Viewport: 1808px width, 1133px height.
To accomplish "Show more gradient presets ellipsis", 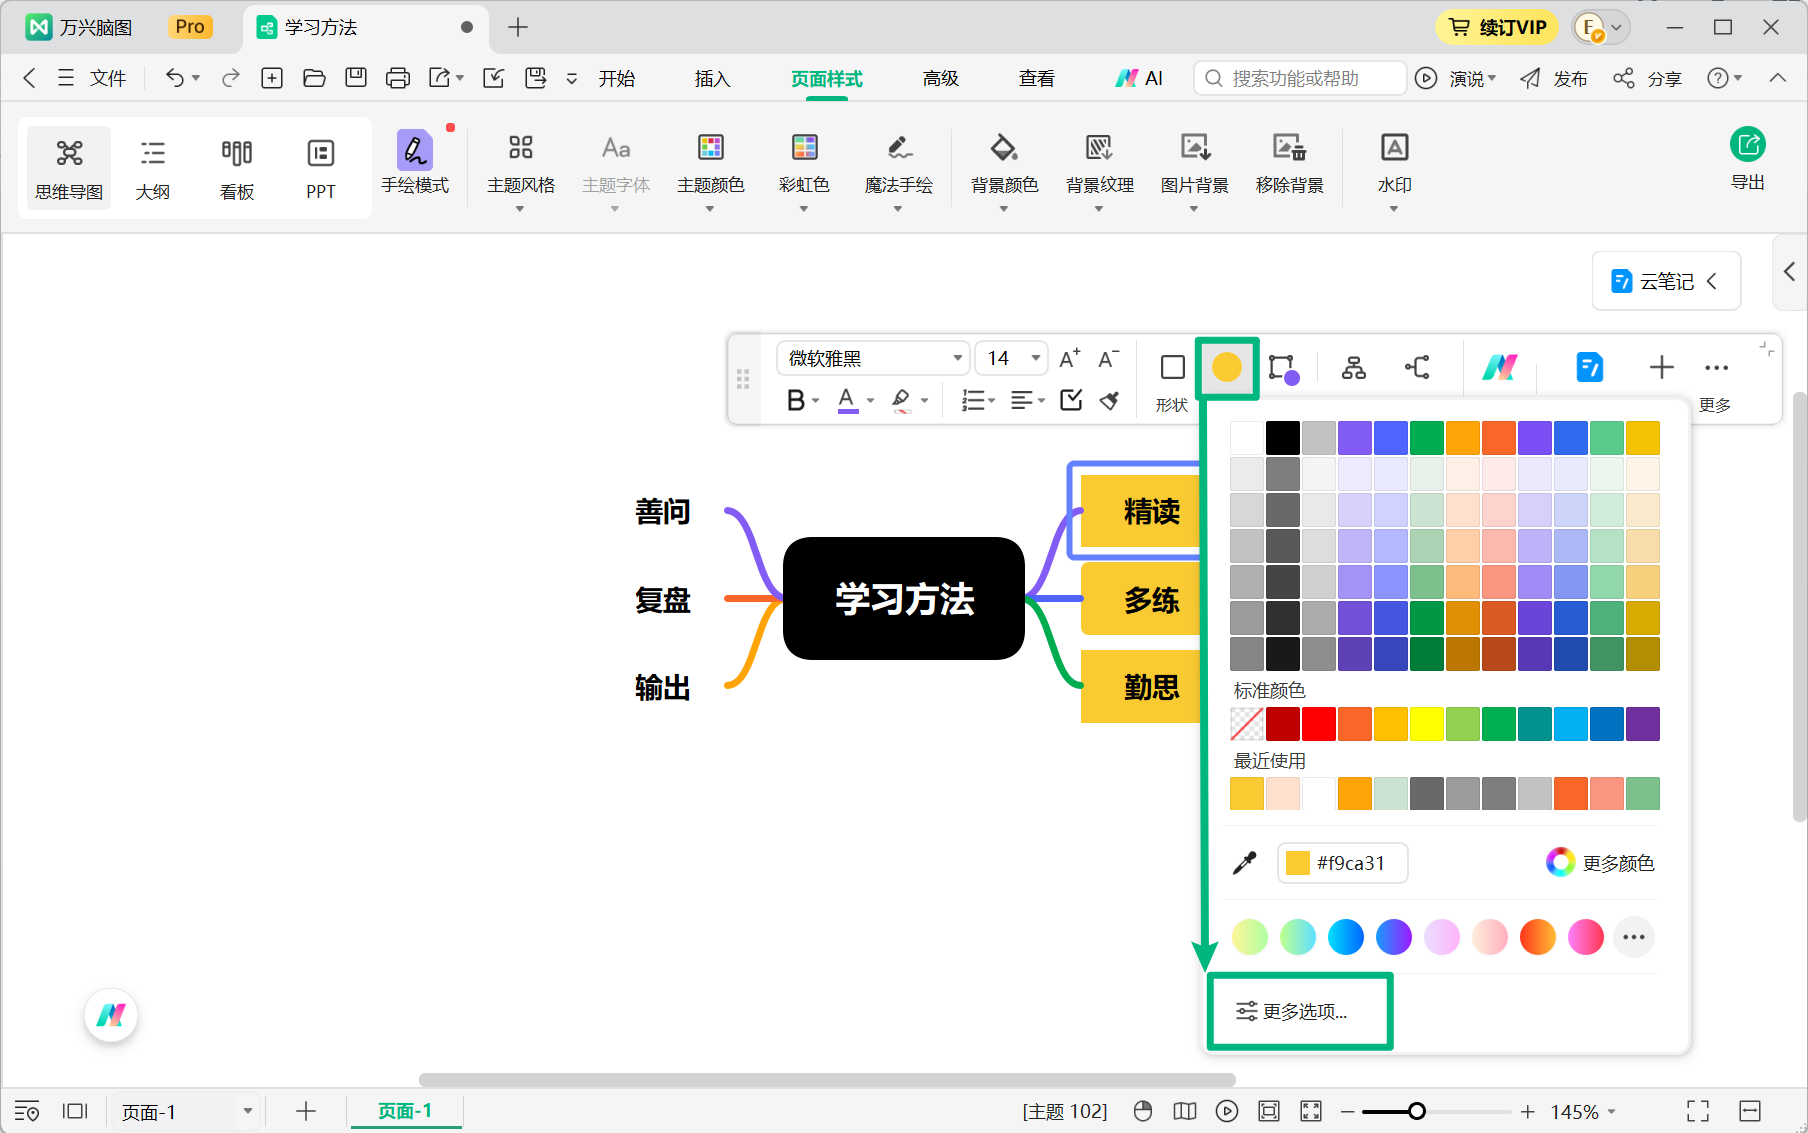I will pos(1634,937).
